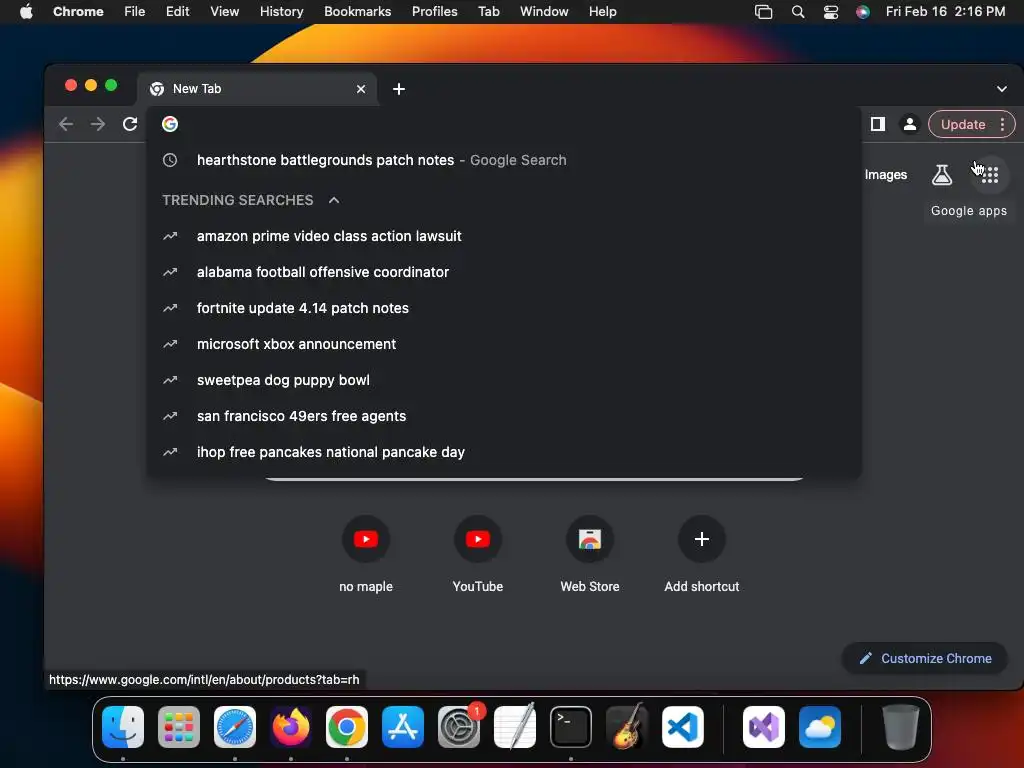The image size is (1024, 768).
Task: Open the profile avatar icon
Action: point(909,124)
